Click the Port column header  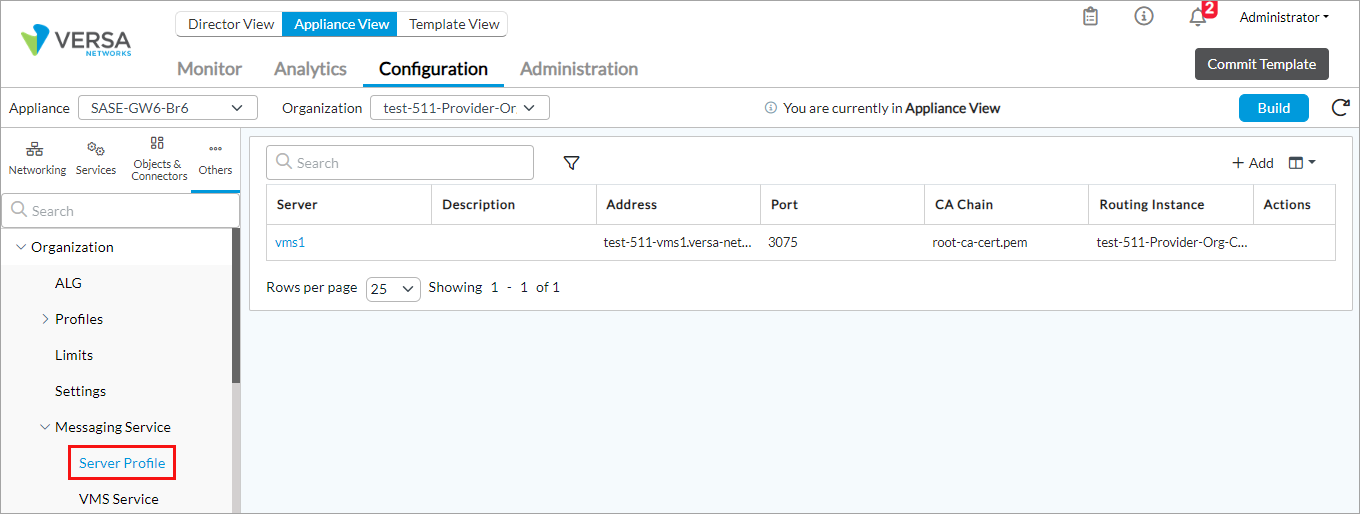pyautogui.click(x=842, y=204)
